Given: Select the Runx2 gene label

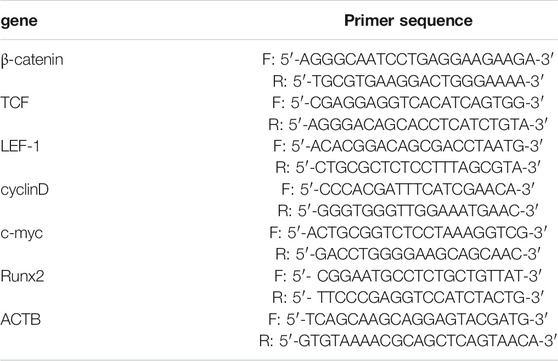Looking at the screenshot, I should click(x=22, y=276).
